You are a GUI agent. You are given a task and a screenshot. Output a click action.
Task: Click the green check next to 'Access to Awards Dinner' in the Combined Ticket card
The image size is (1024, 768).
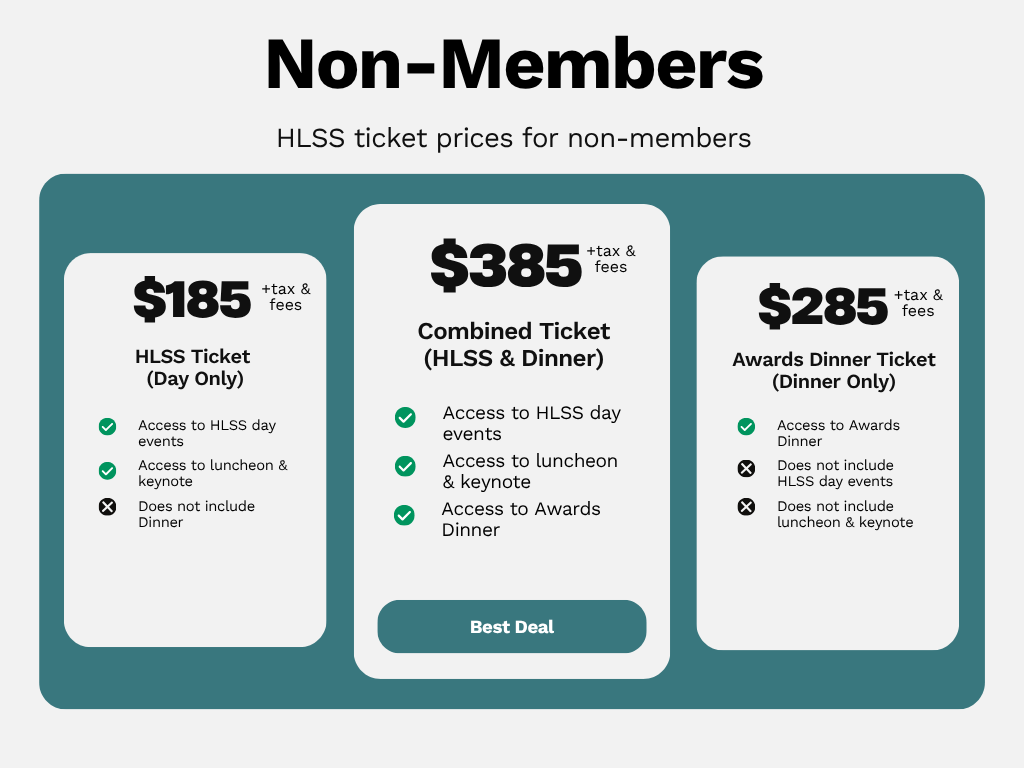pyautogui.click(x=404, y=515)
